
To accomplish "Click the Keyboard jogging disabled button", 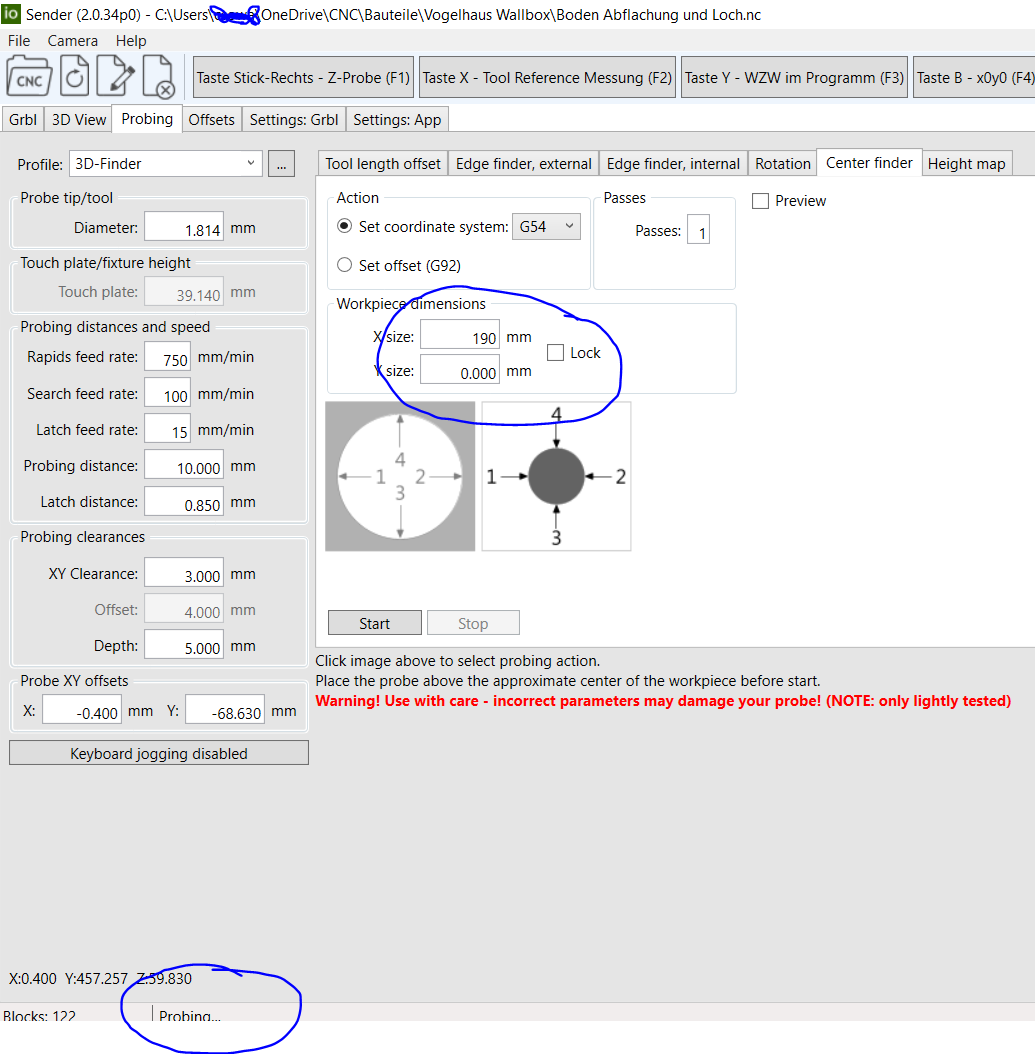I will click(159, 753).
